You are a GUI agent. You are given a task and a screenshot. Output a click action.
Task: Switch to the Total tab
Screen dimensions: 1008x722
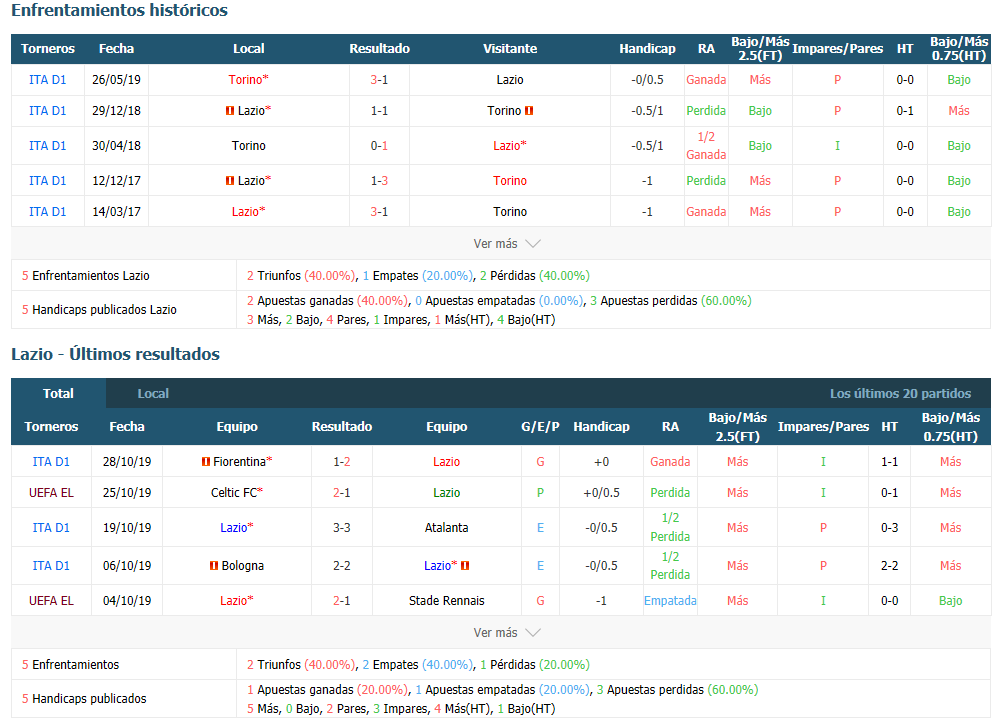click(x=58, y=393)
